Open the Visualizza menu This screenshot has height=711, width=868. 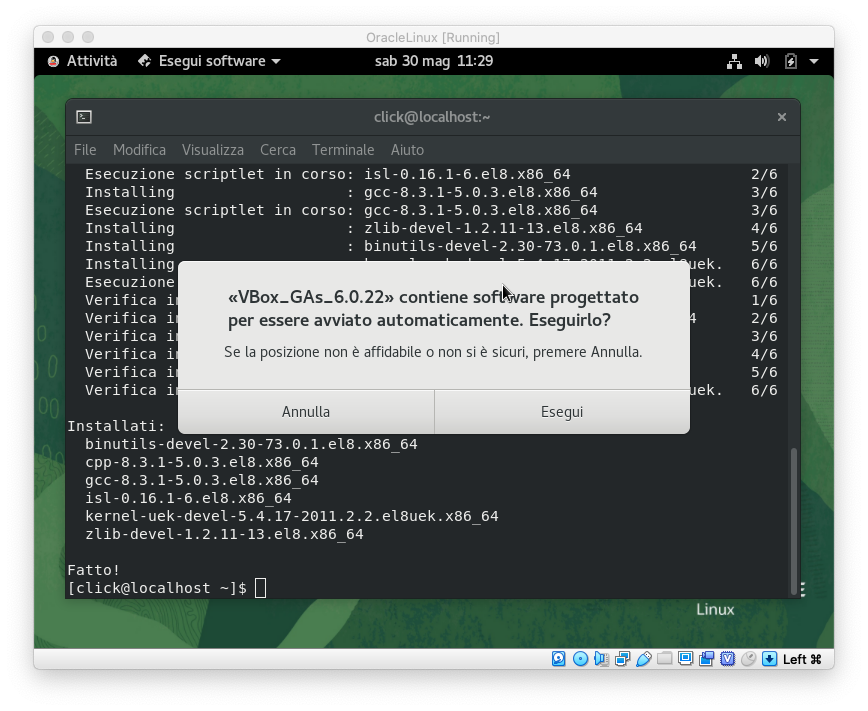tap(213, 150)
